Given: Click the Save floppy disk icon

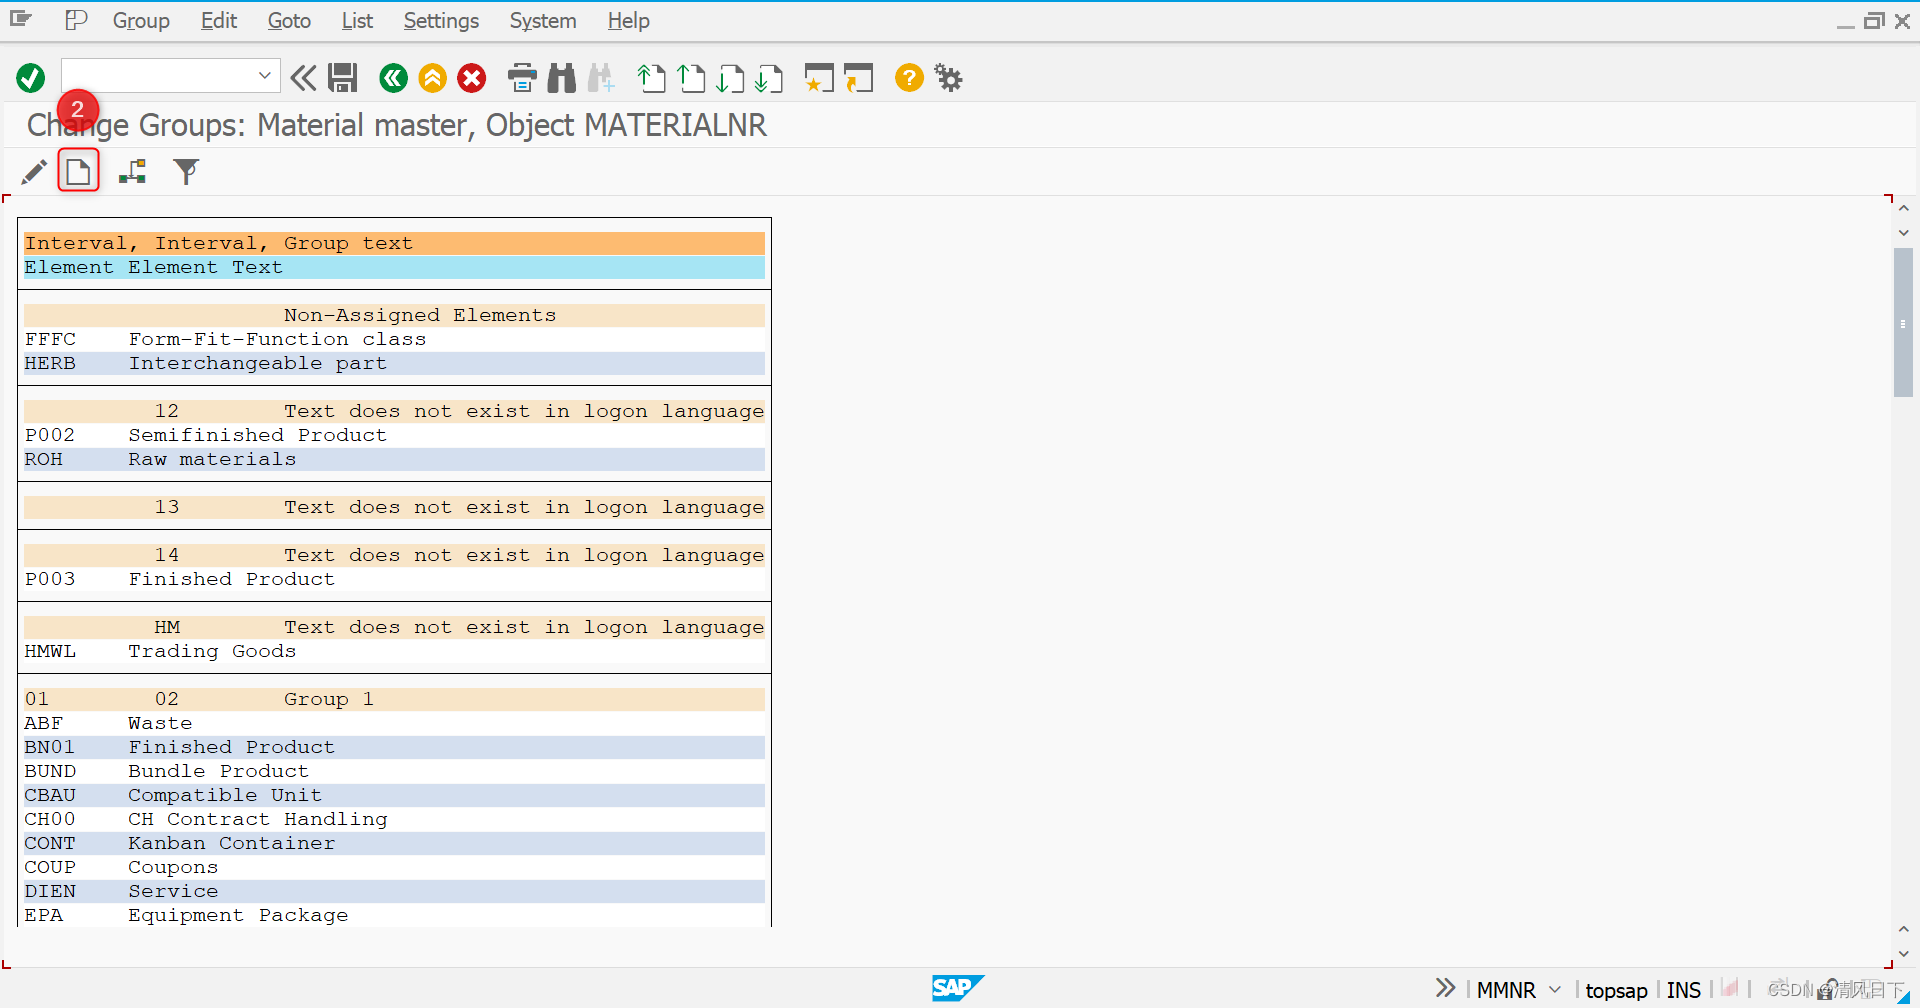Looking at the screenshot, I should [343, 78].
